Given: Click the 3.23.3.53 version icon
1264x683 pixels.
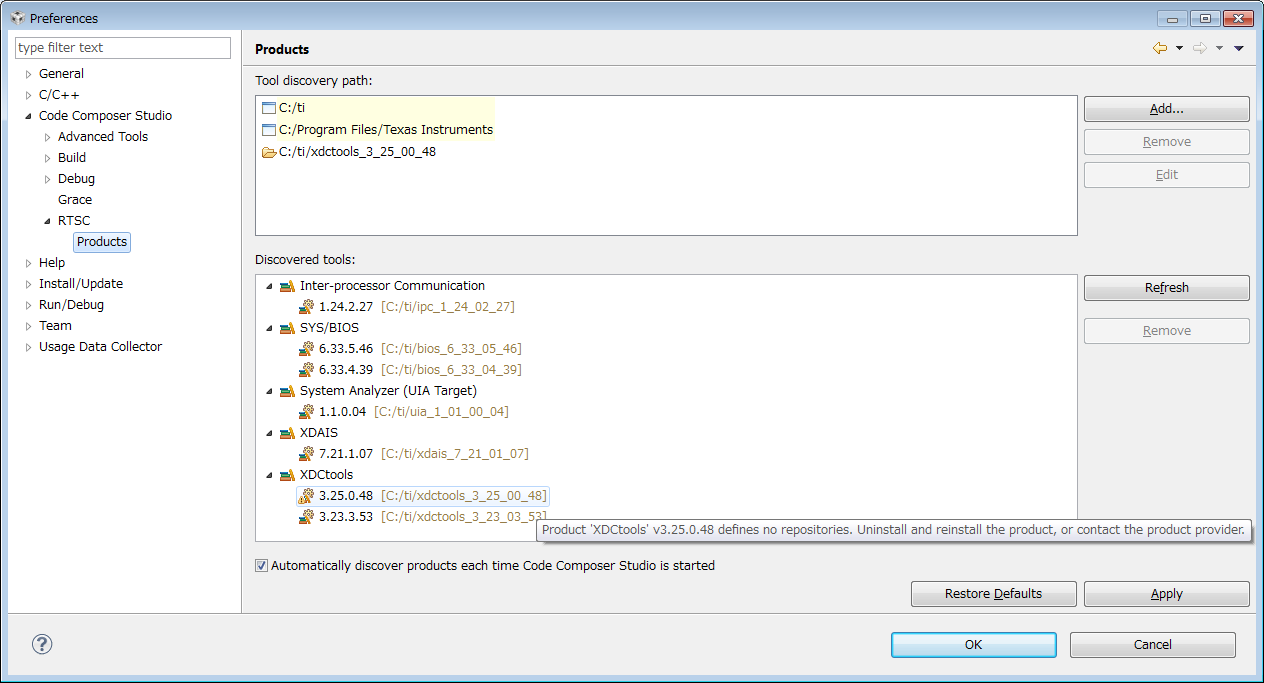Looking at the screenshot, I should click(x=307, y=517).
